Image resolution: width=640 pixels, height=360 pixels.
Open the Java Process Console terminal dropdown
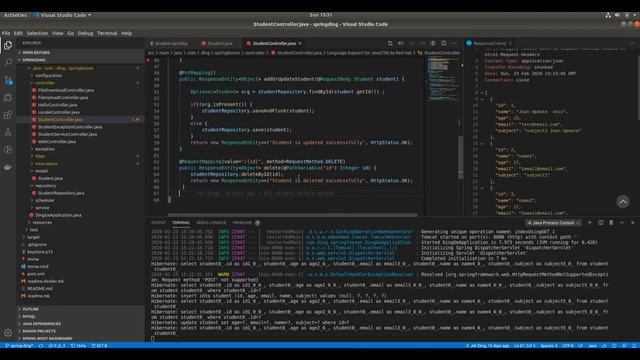pos(553,223)
